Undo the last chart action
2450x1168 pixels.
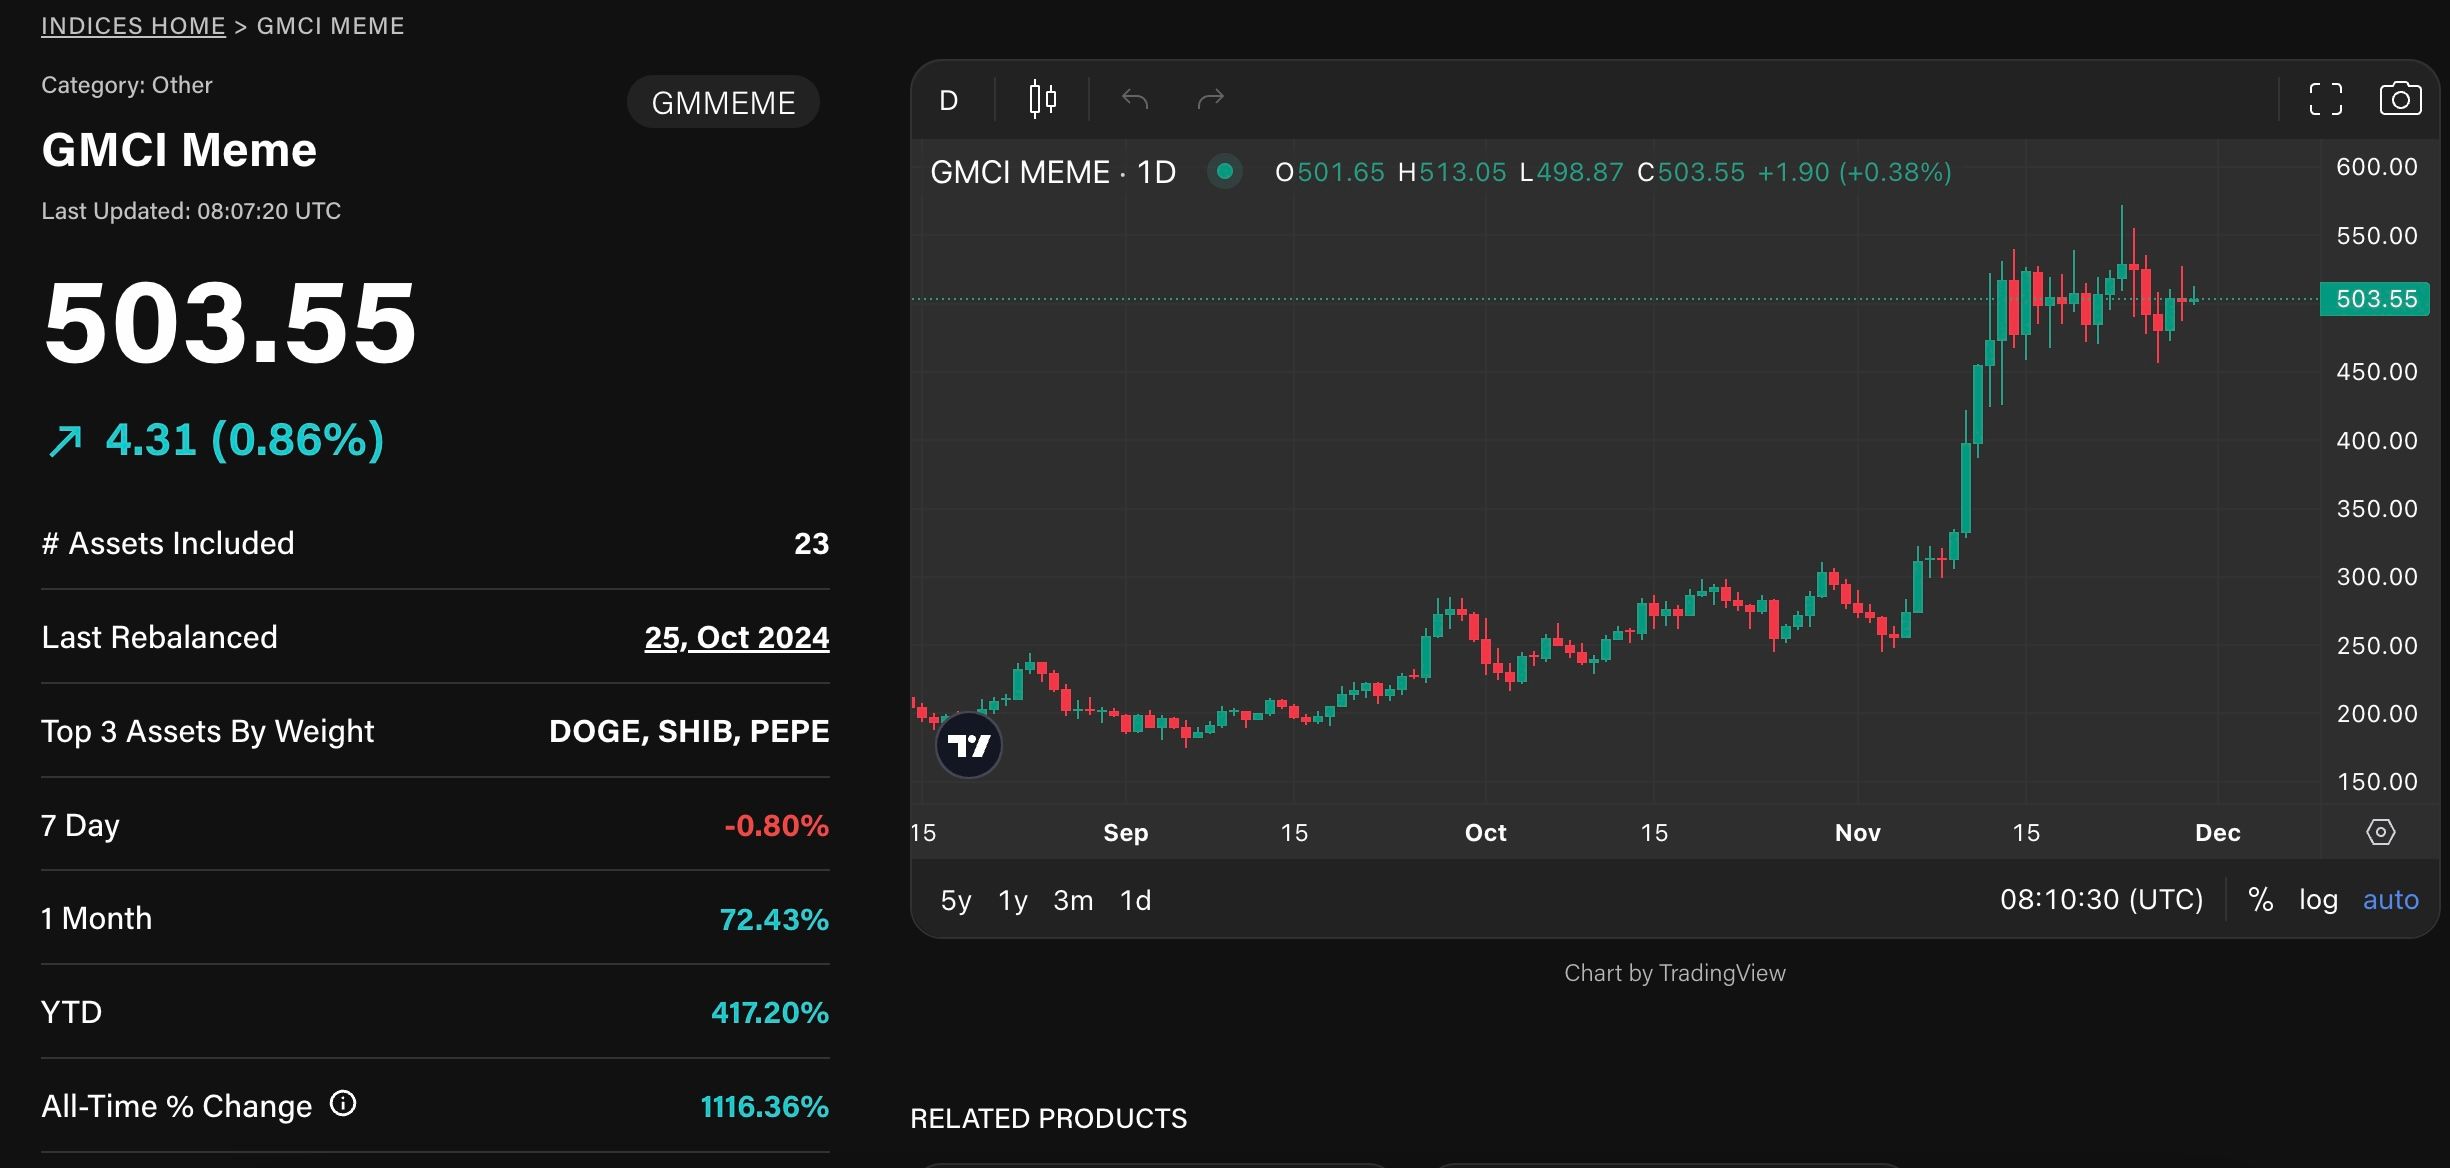pyautogui.click(x=1134, y=98)
